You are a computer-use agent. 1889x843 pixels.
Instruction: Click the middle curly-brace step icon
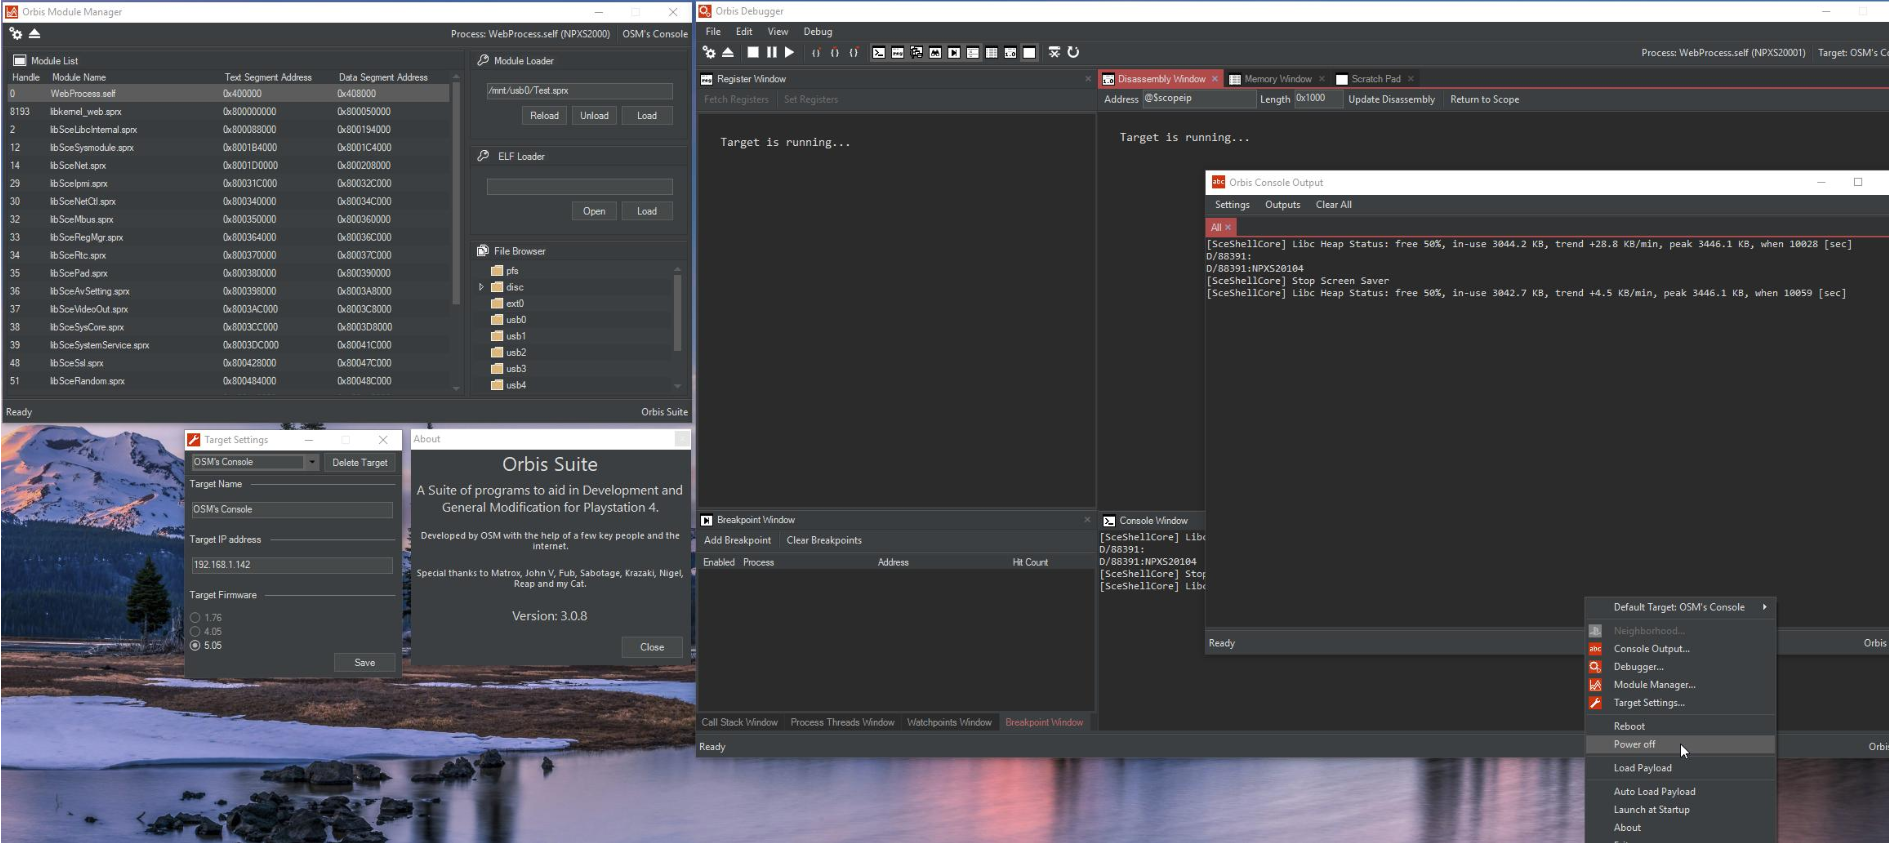pyautogui.click(x=835, y=52)
